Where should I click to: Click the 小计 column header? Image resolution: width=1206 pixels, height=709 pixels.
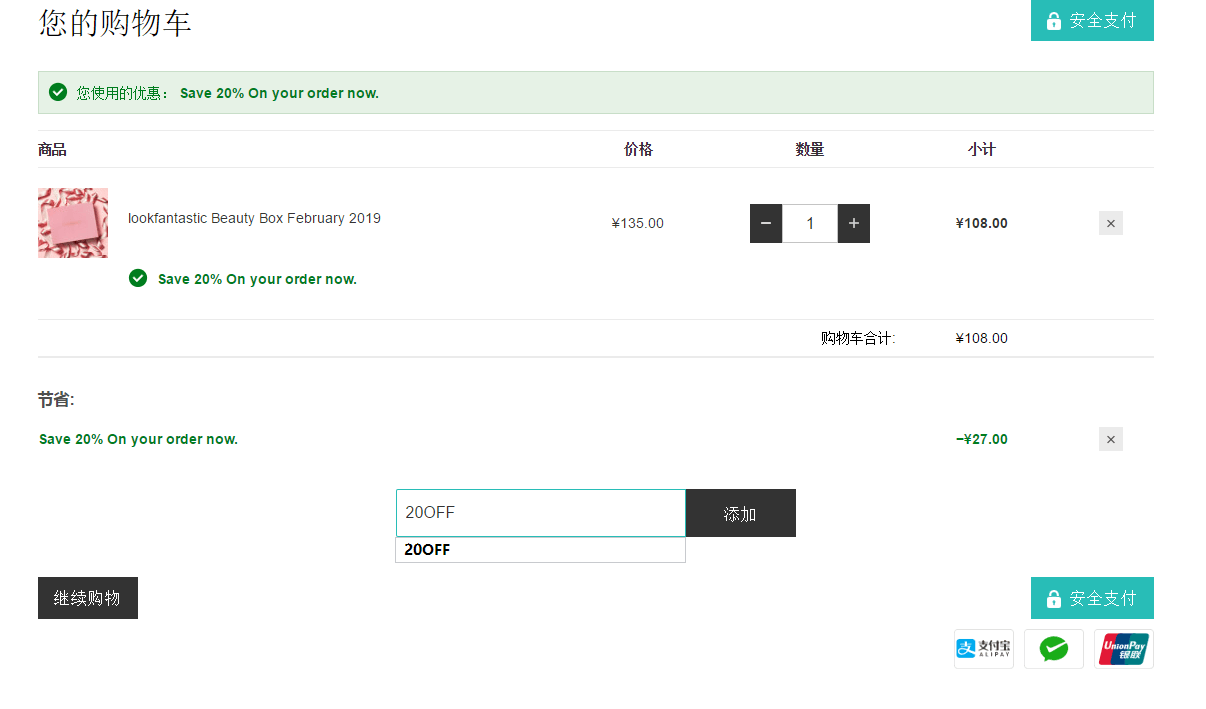(982, 149)
